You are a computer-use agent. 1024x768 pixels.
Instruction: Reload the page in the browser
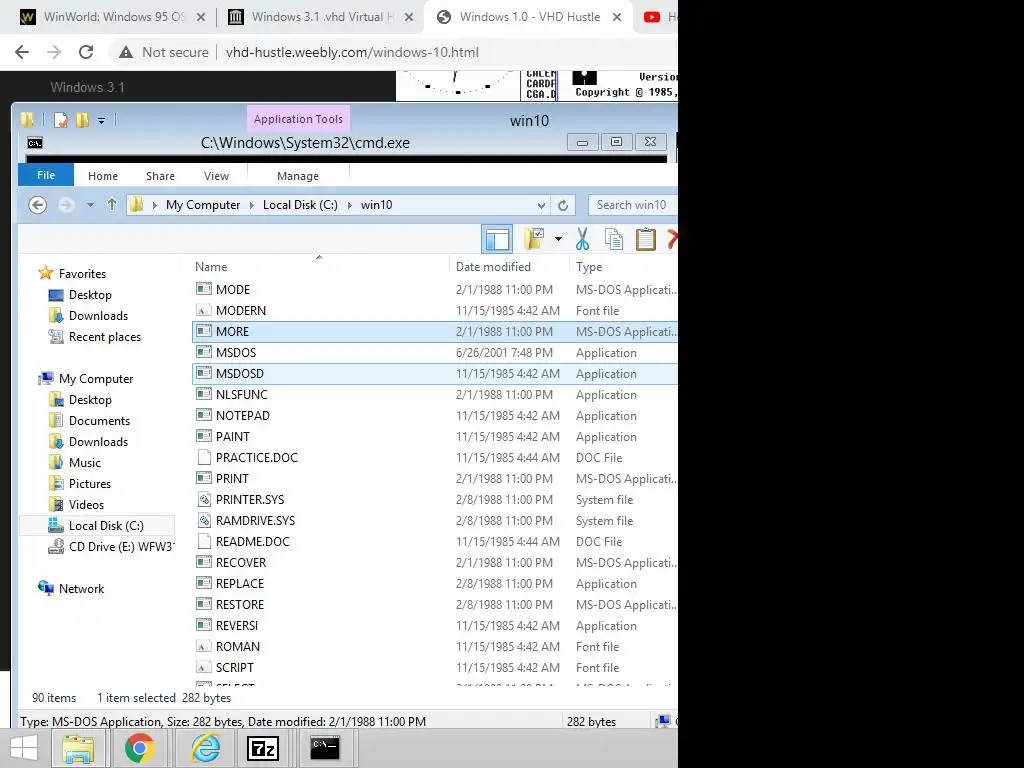(x=86, y=52)
